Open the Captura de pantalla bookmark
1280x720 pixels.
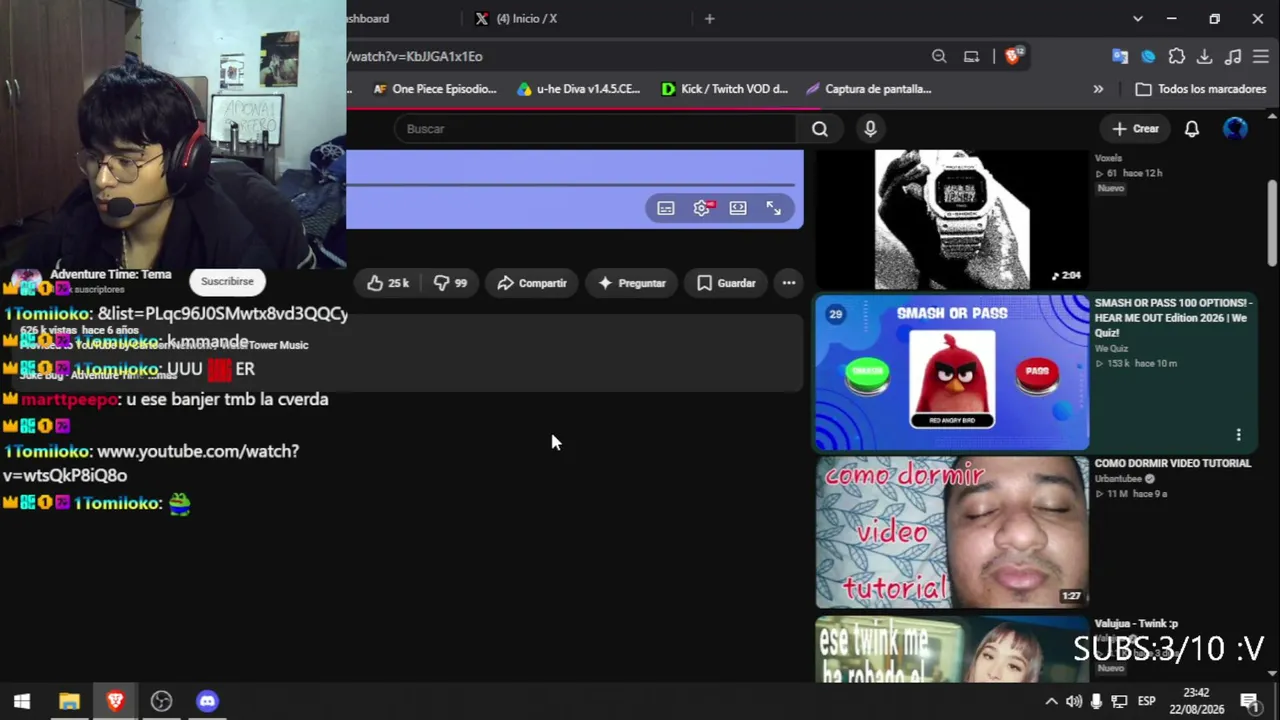[868, 89]
